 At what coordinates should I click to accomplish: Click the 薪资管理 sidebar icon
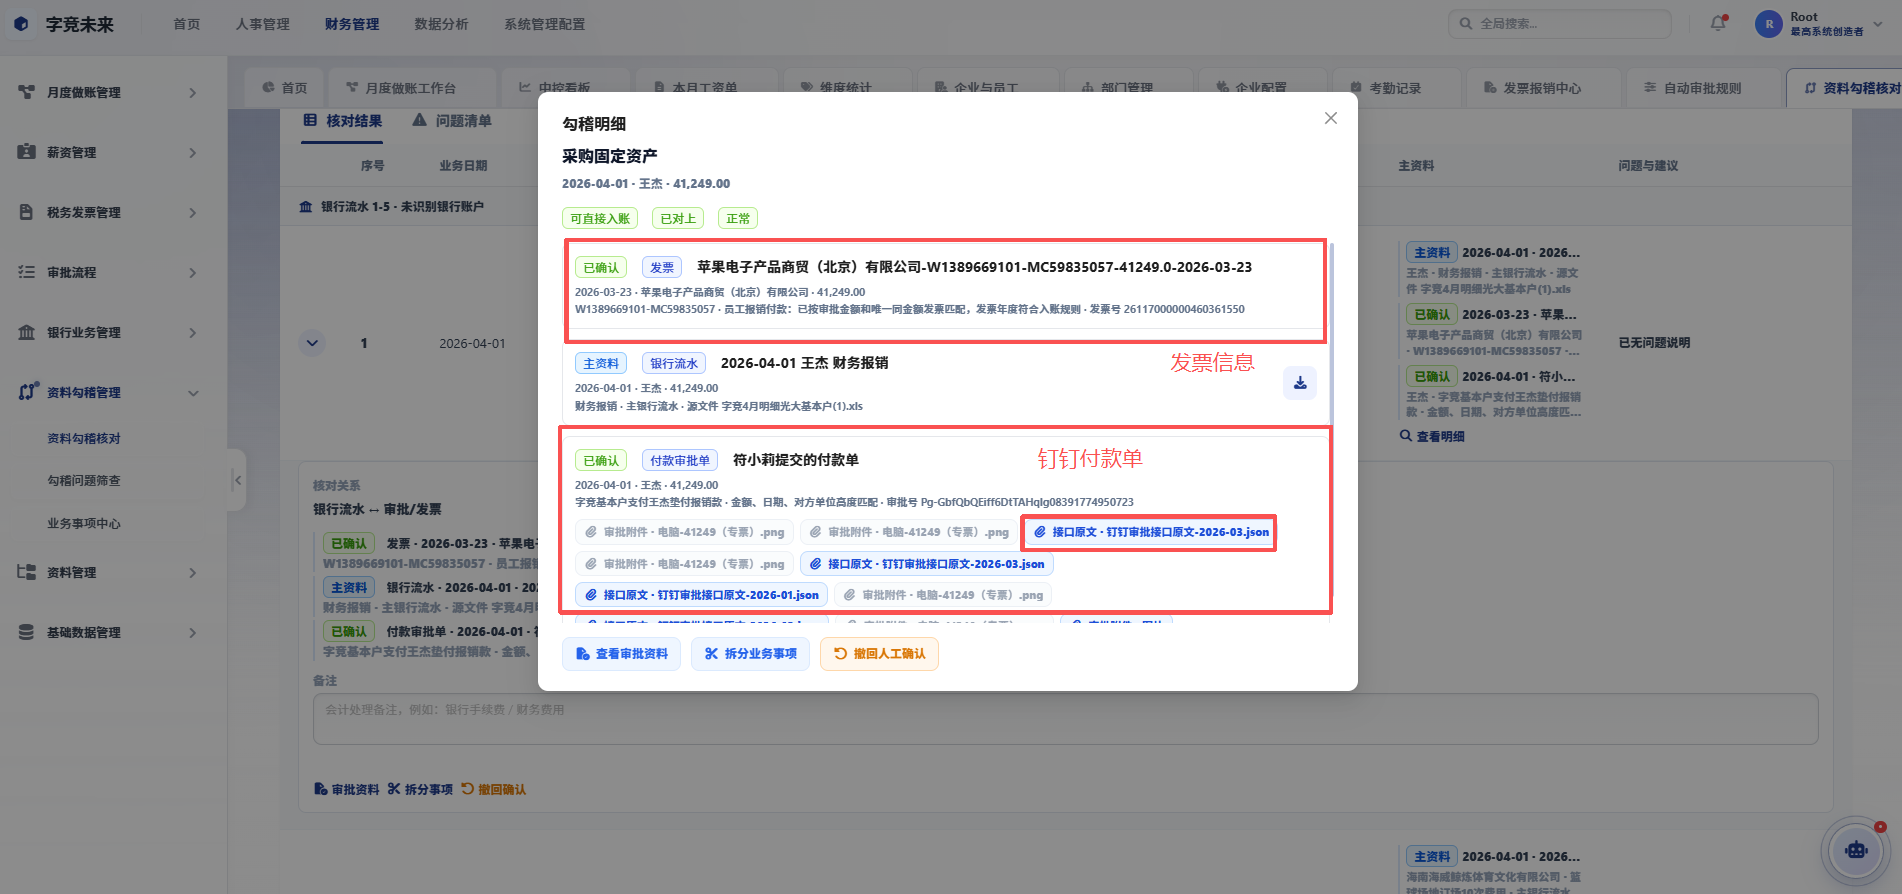click(27, 152)
